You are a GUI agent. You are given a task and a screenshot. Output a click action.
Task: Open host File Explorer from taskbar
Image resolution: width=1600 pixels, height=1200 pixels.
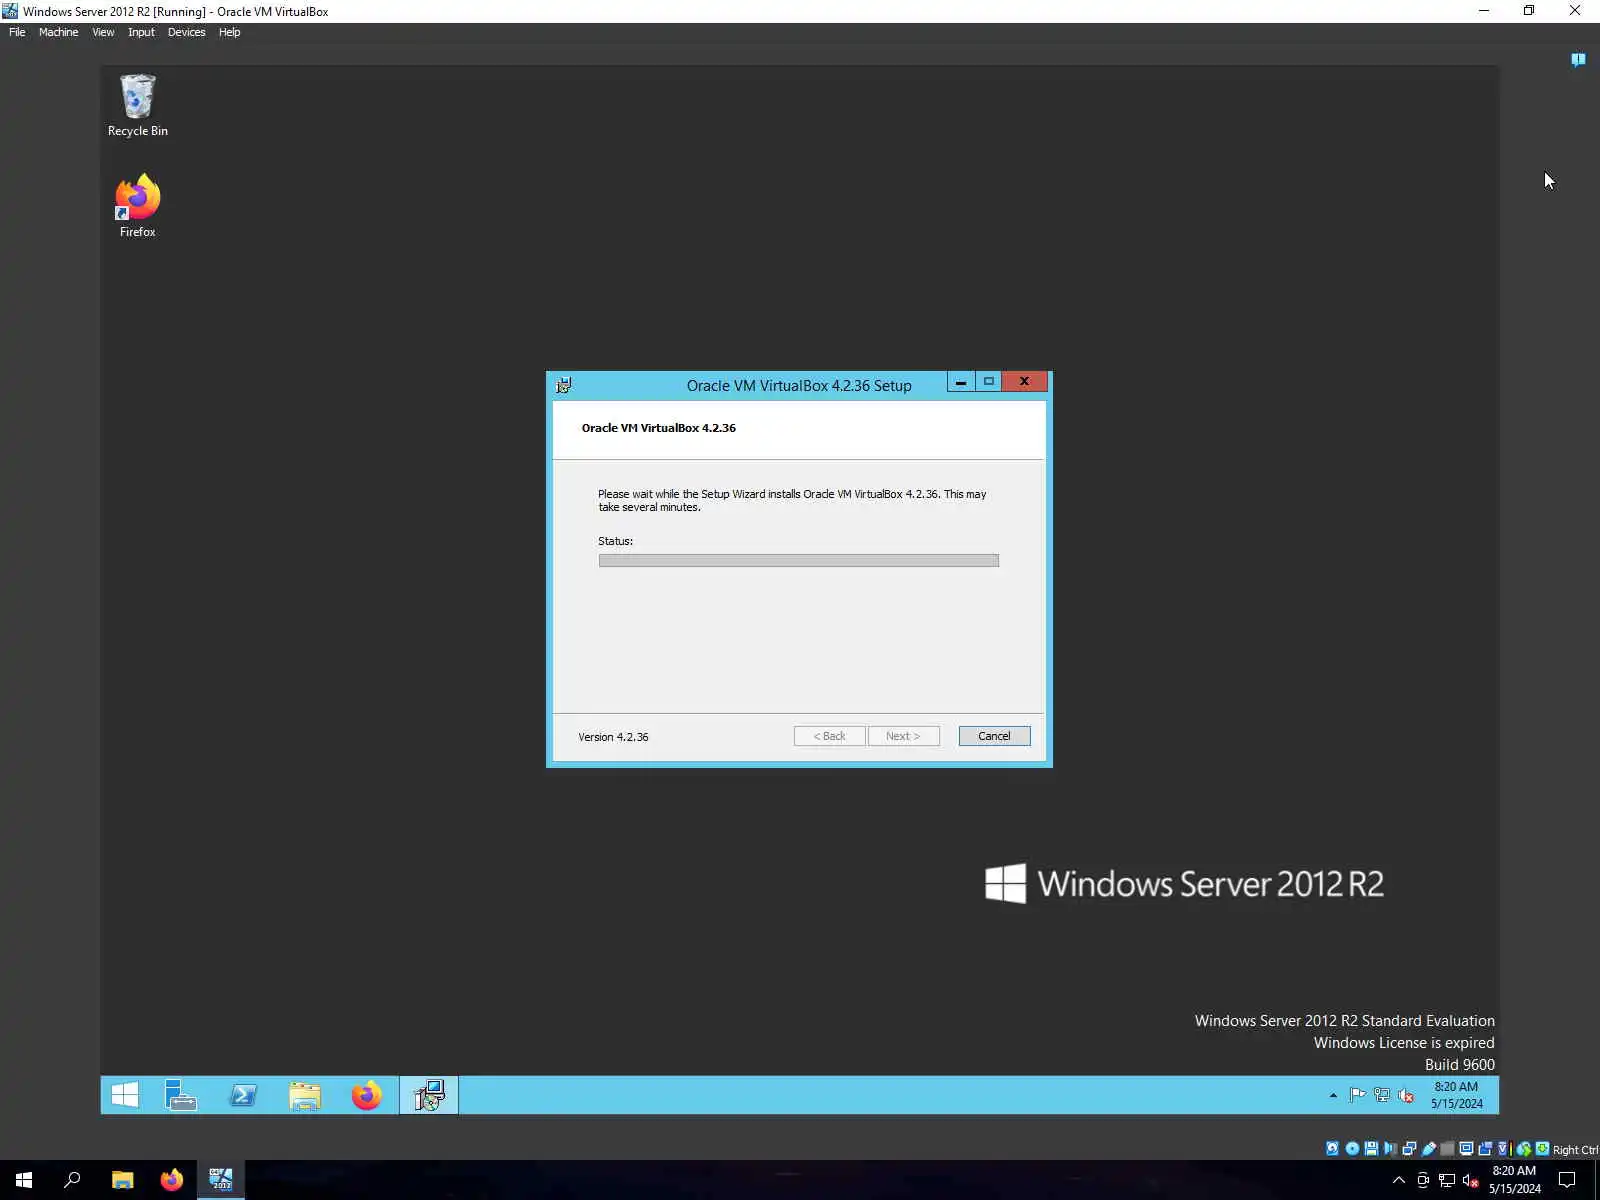point(122,1180)
